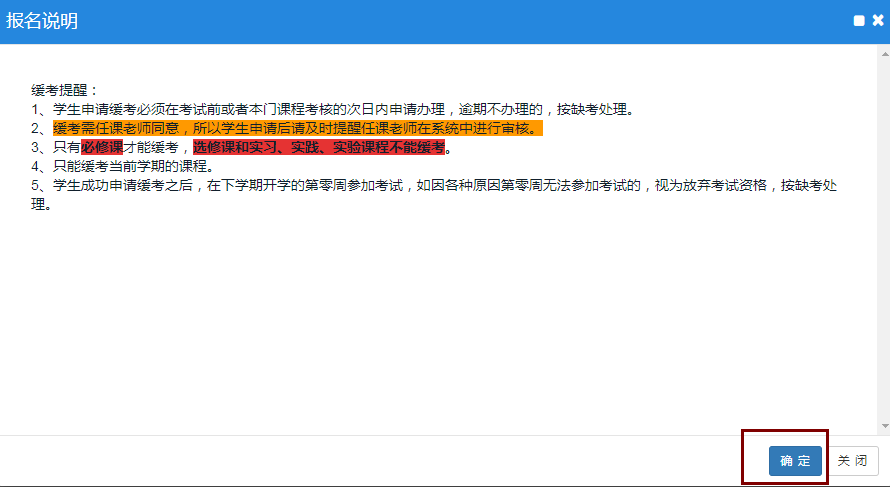Click red highlighted 选修课和实习 restriction text
This screenshot has height=487, width=890.
pos(318,147)
